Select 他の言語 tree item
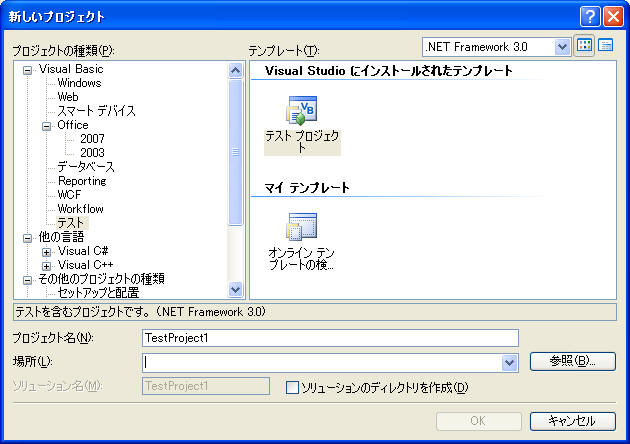Screen dimensions: 630x444 coord(61,237)
